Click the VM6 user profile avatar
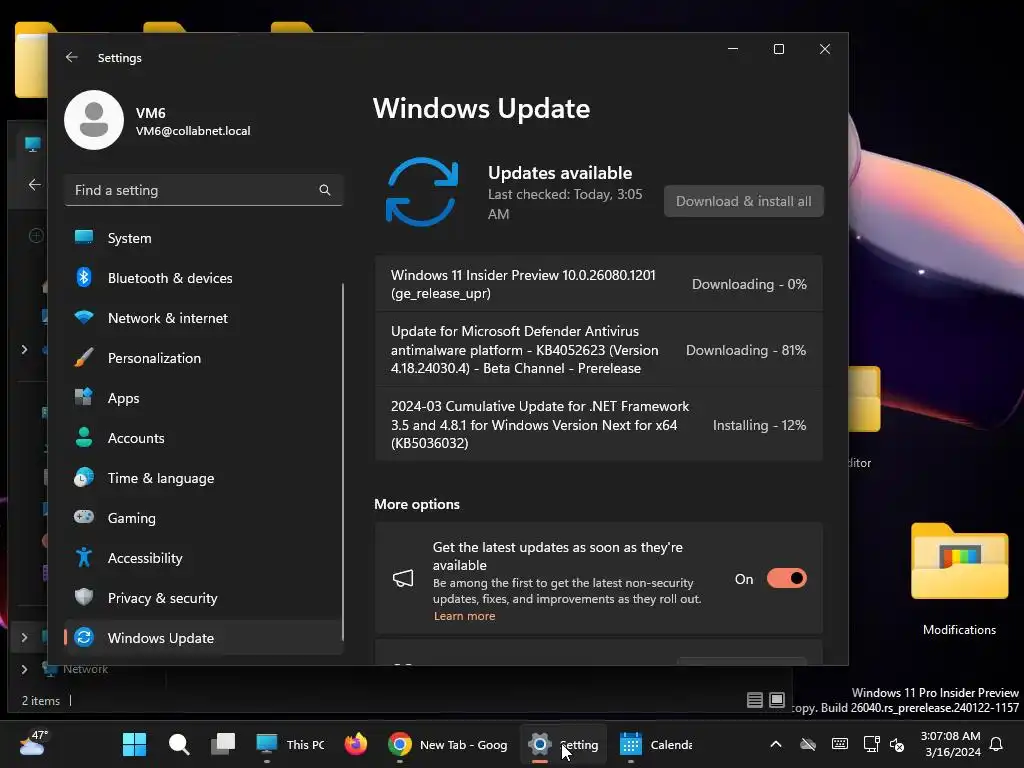 (x=94, y=120)
